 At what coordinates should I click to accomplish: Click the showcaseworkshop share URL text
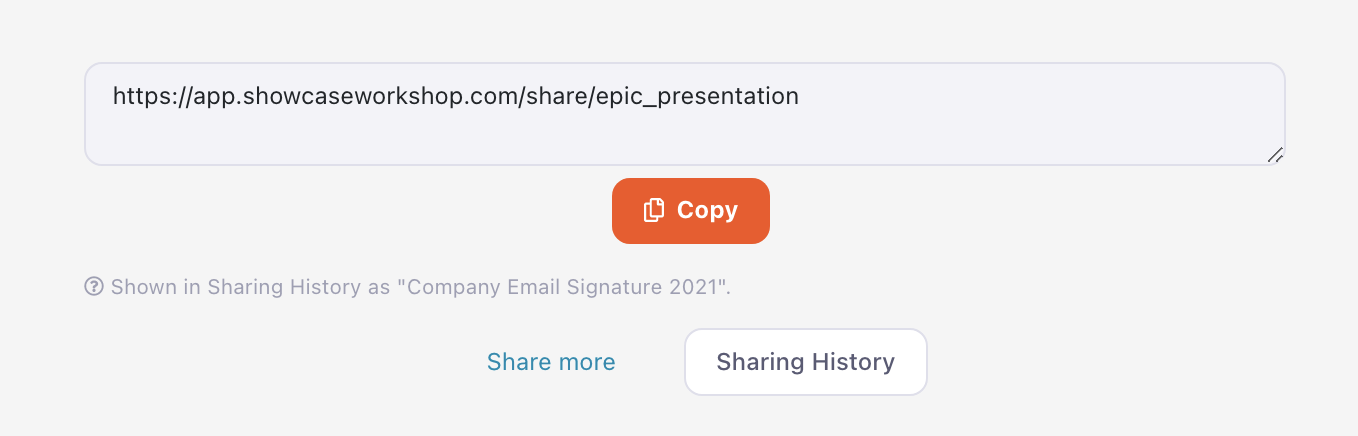(x=455, y=96)
